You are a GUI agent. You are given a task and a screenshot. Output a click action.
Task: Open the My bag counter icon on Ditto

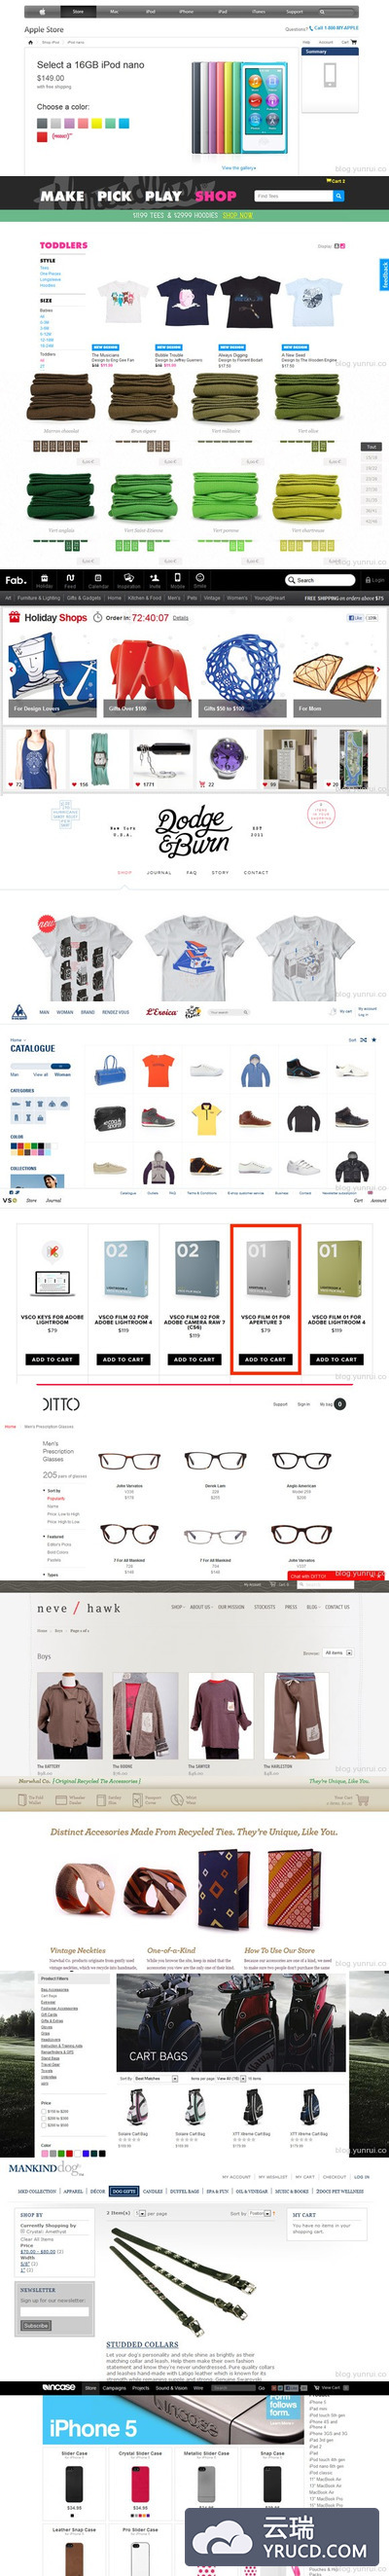point(340,1403)
